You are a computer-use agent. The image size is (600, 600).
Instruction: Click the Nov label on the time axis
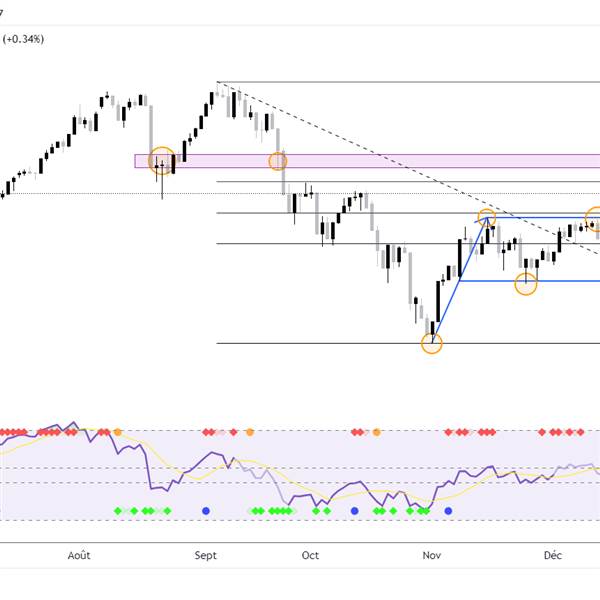(432, 555)
